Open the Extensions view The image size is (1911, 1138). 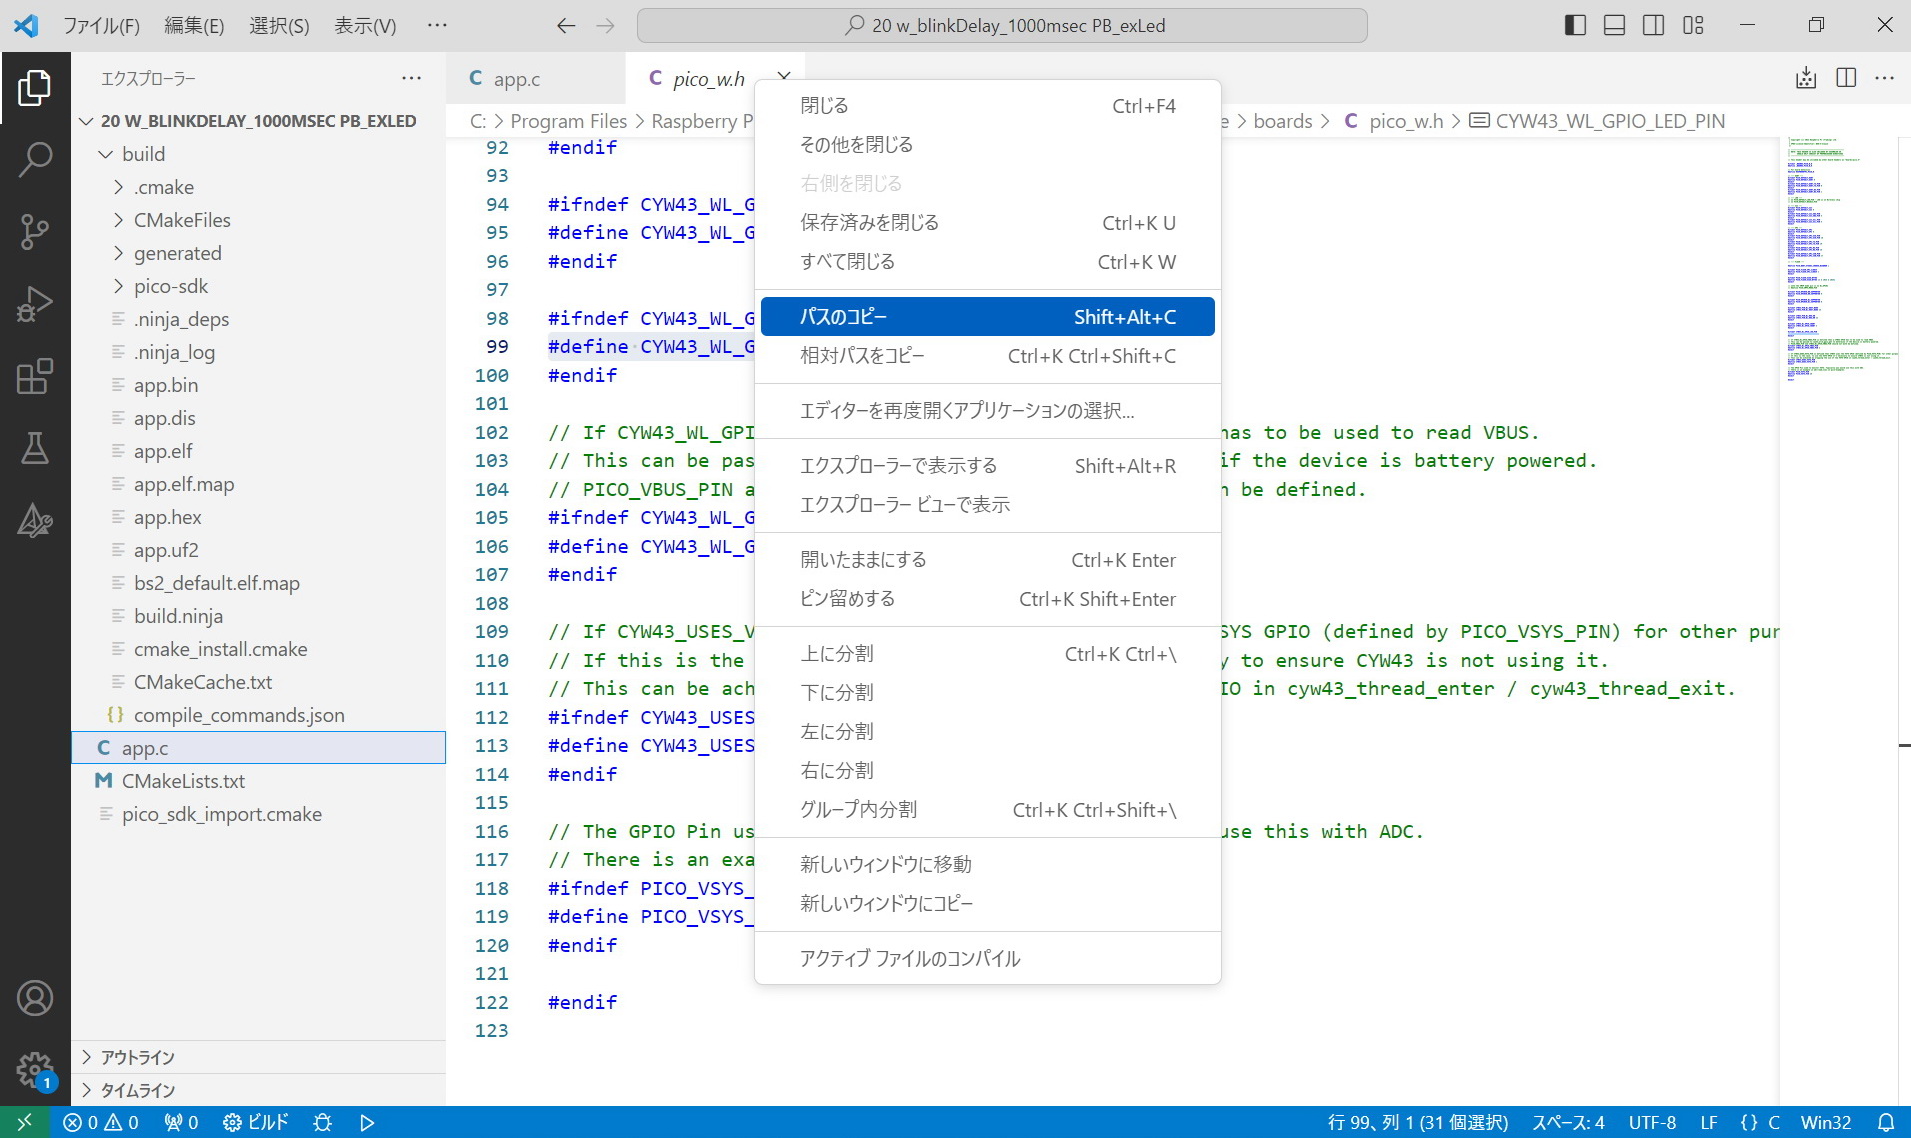click(35, 377)
